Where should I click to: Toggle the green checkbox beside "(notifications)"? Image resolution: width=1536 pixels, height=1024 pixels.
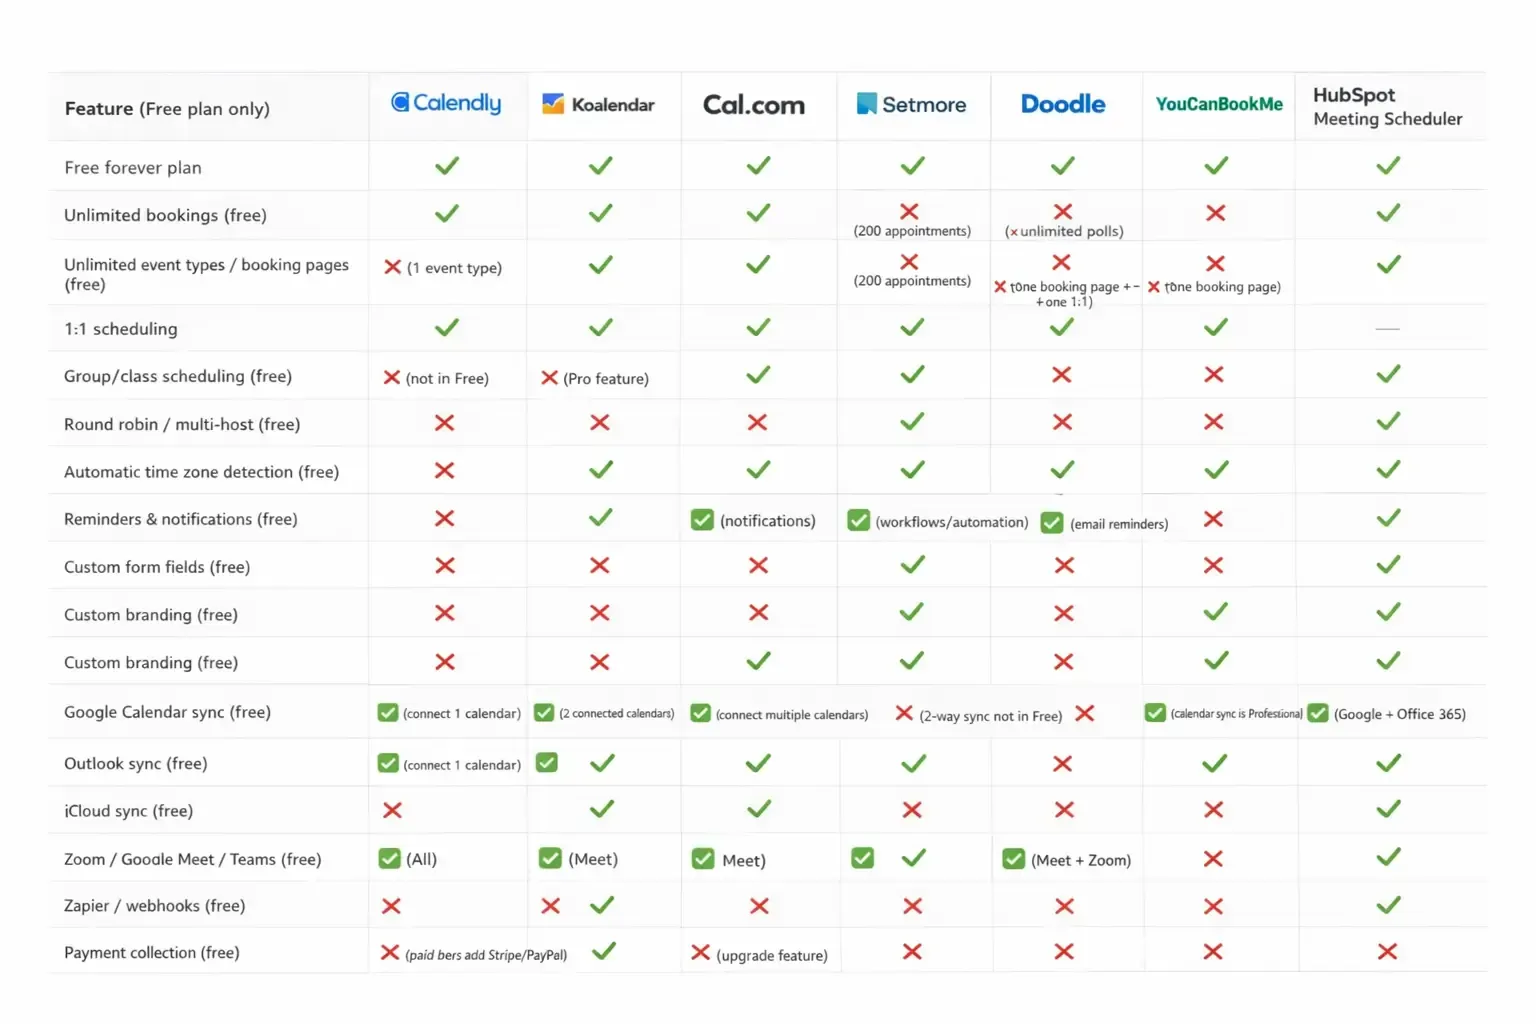coord(703,520)
